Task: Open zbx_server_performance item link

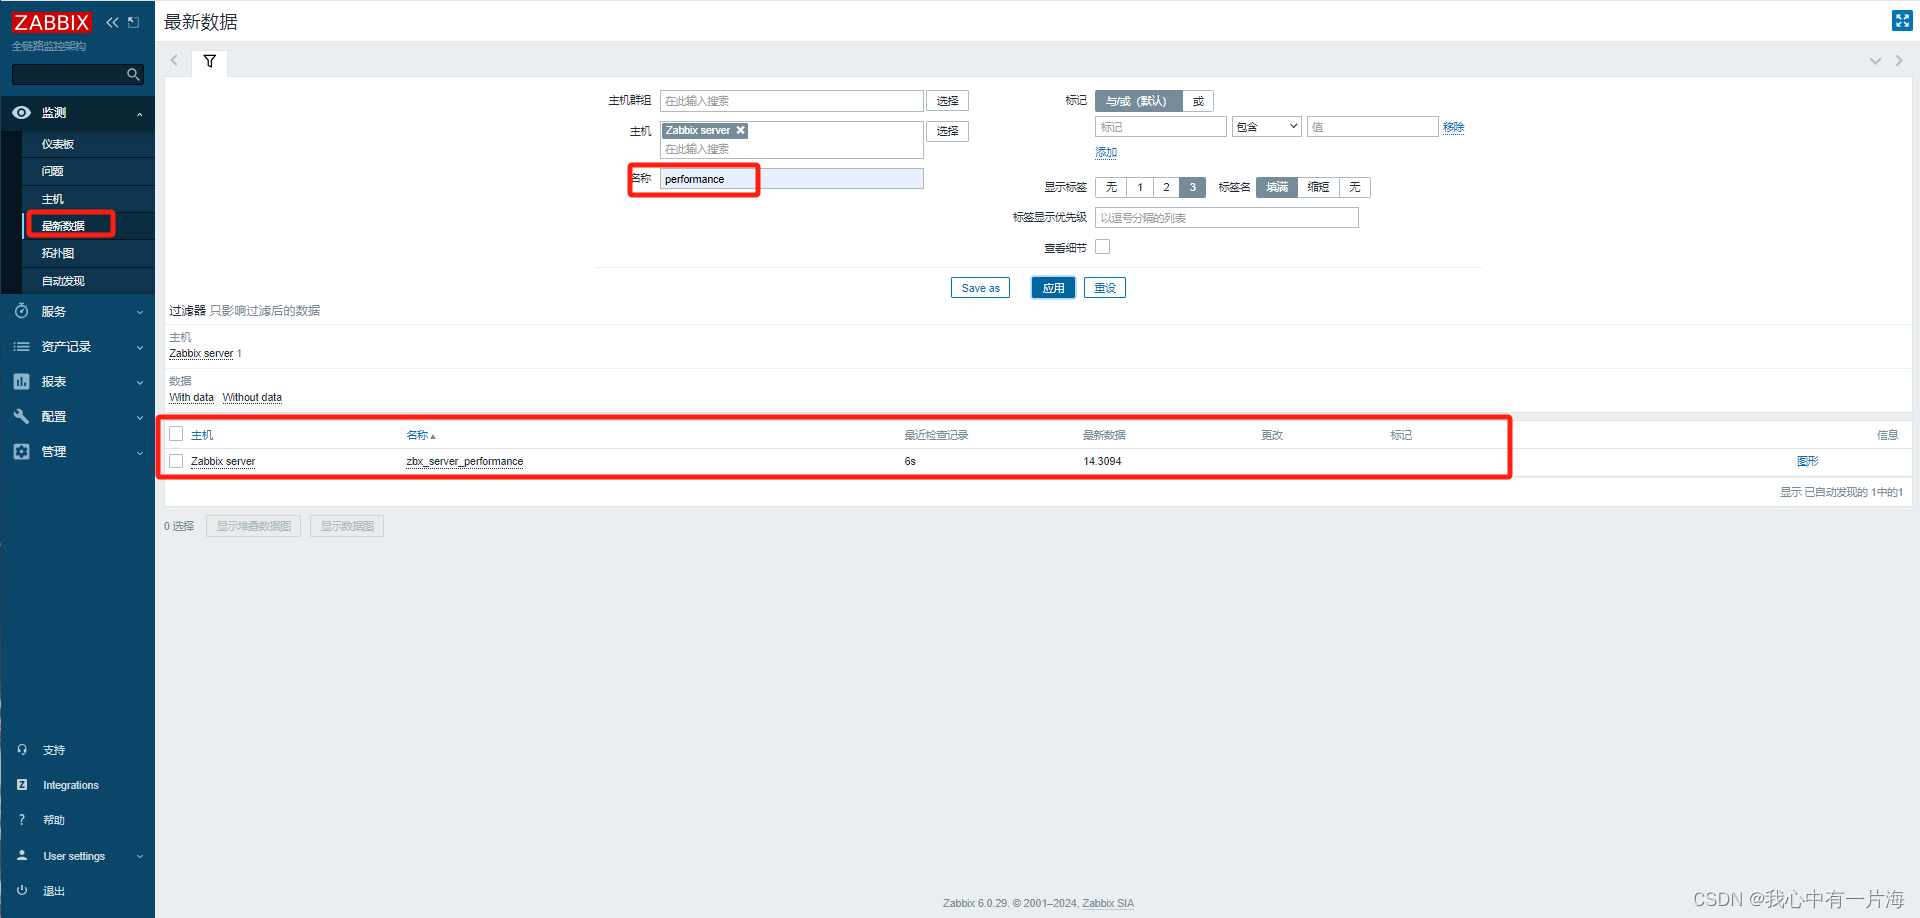Action: click(465, 461)
